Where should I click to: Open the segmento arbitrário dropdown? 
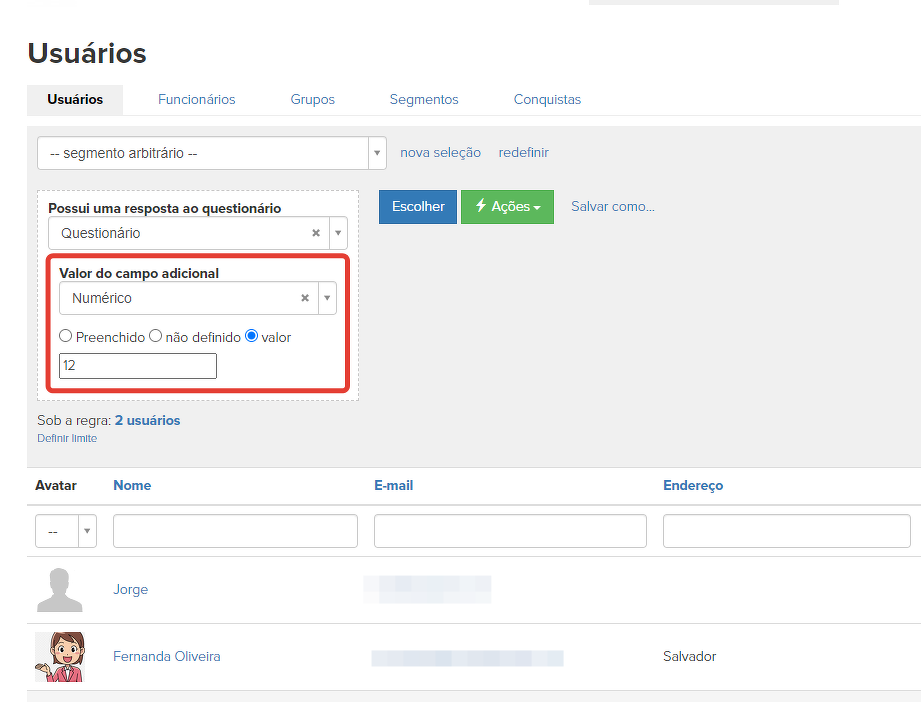[211, 153]
